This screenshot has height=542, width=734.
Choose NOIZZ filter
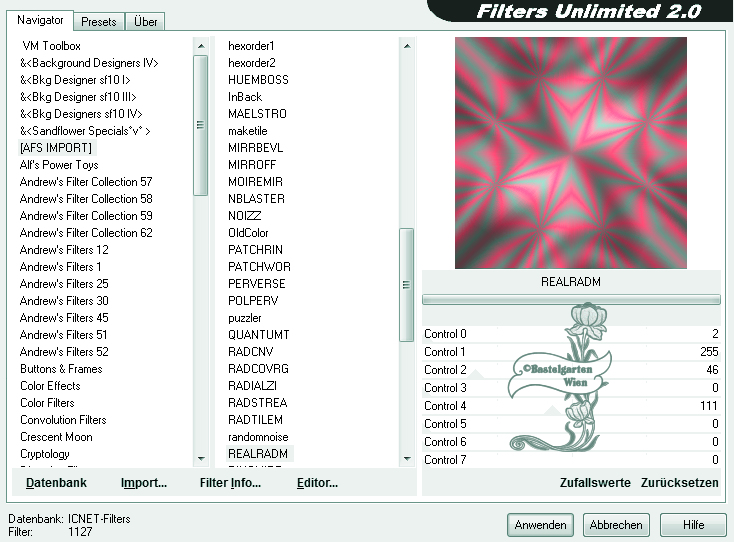244,216
